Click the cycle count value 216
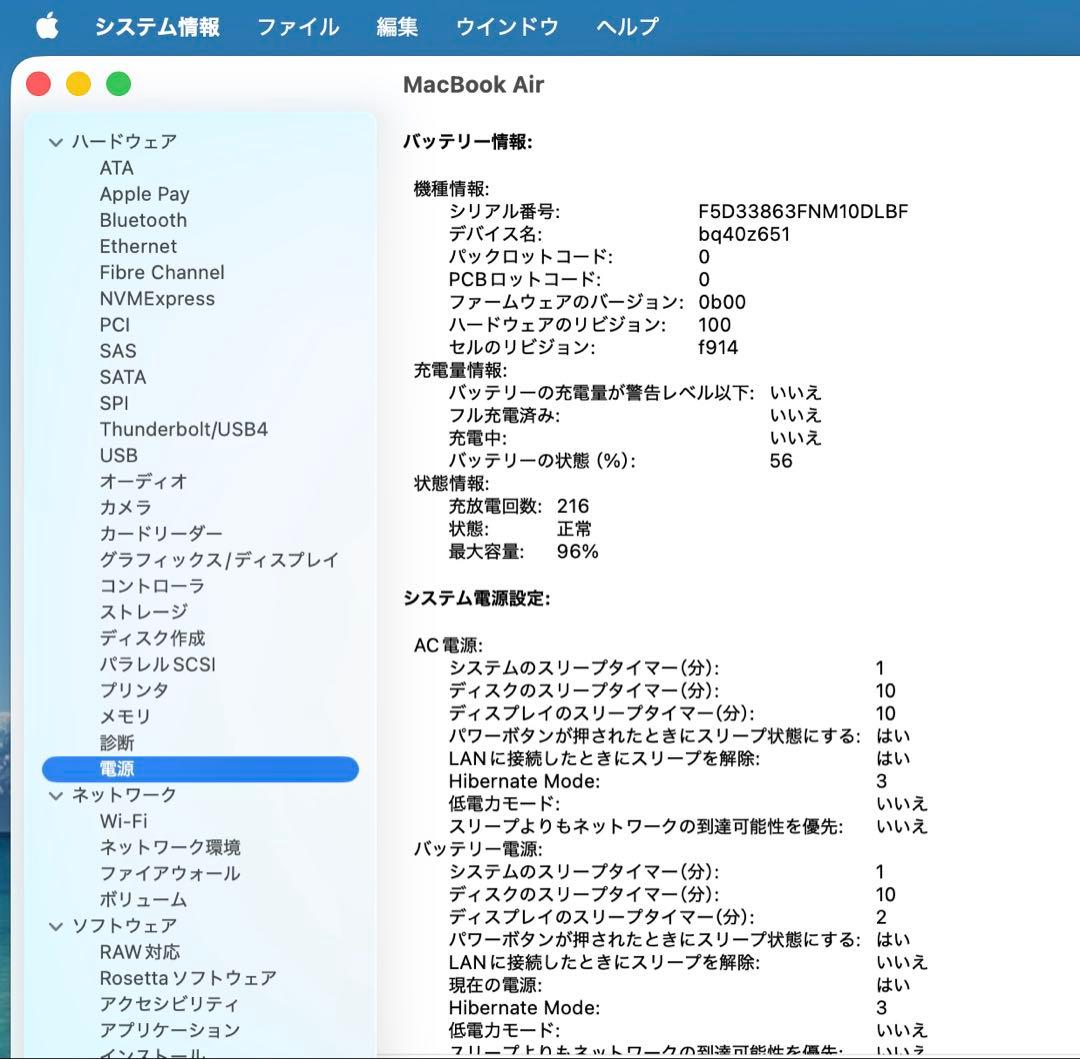This screenshot has width=1080, height=1059. (x=573, y=507)
